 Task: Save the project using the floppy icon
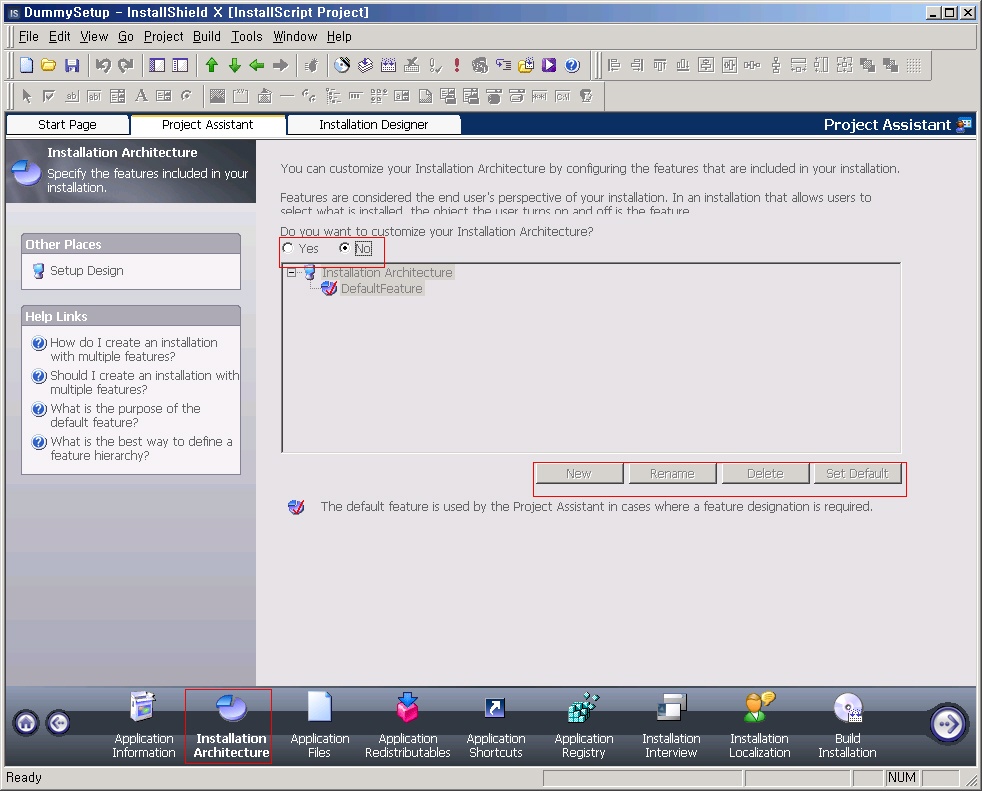(72, 65)
